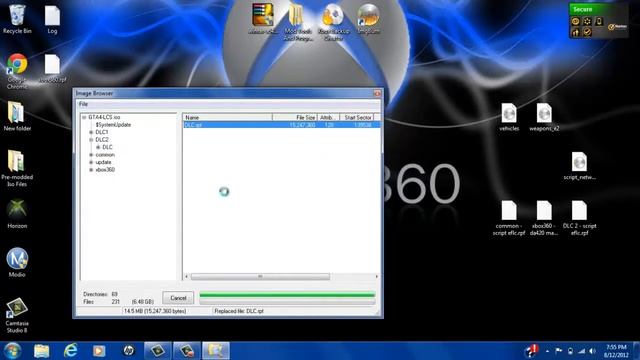Select the weapons_v2 file on the desktop
The height and width of the screenshot is (360, 640).
pos(544,117)
